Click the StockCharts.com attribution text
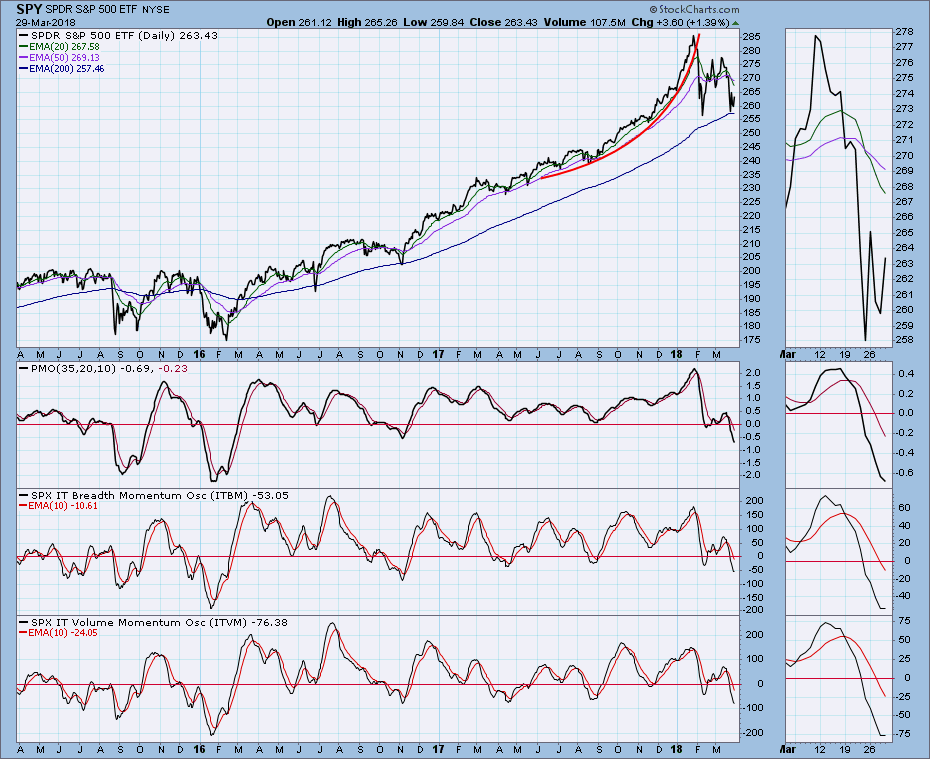 point(694,9)
